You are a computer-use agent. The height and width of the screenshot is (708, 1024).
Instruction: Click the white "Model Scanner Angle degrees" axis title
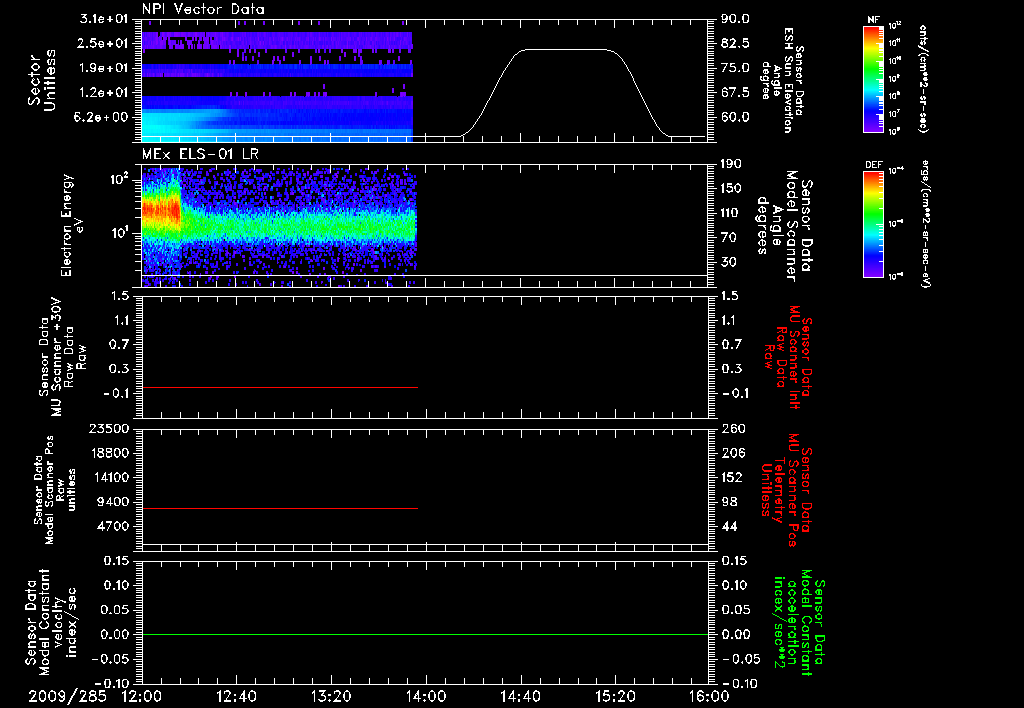click(784, 225)
